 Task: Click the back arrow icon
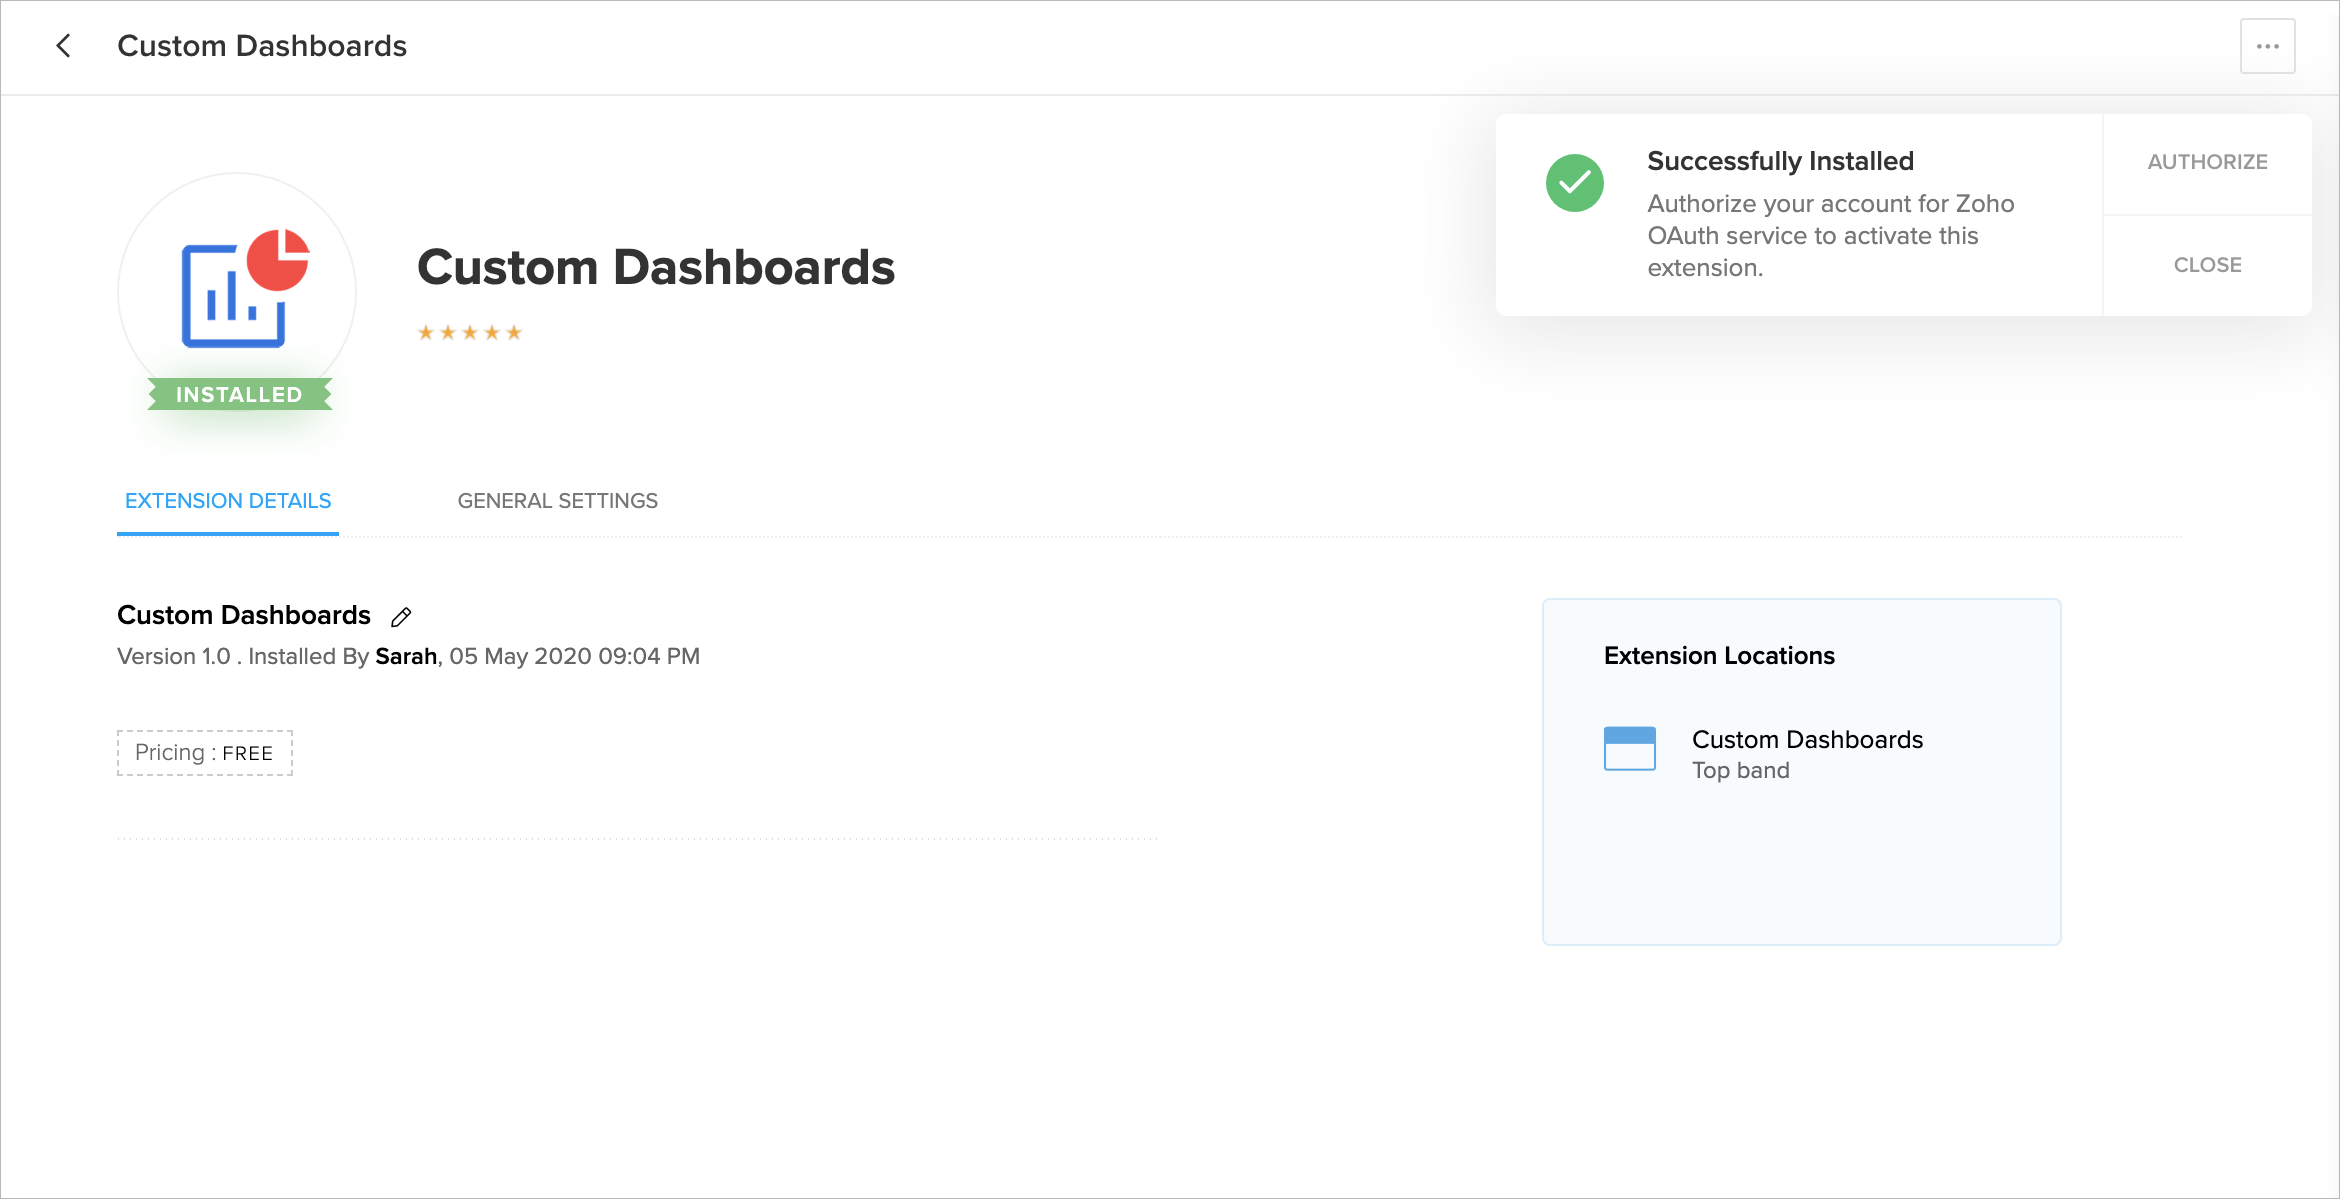point(63,46)
